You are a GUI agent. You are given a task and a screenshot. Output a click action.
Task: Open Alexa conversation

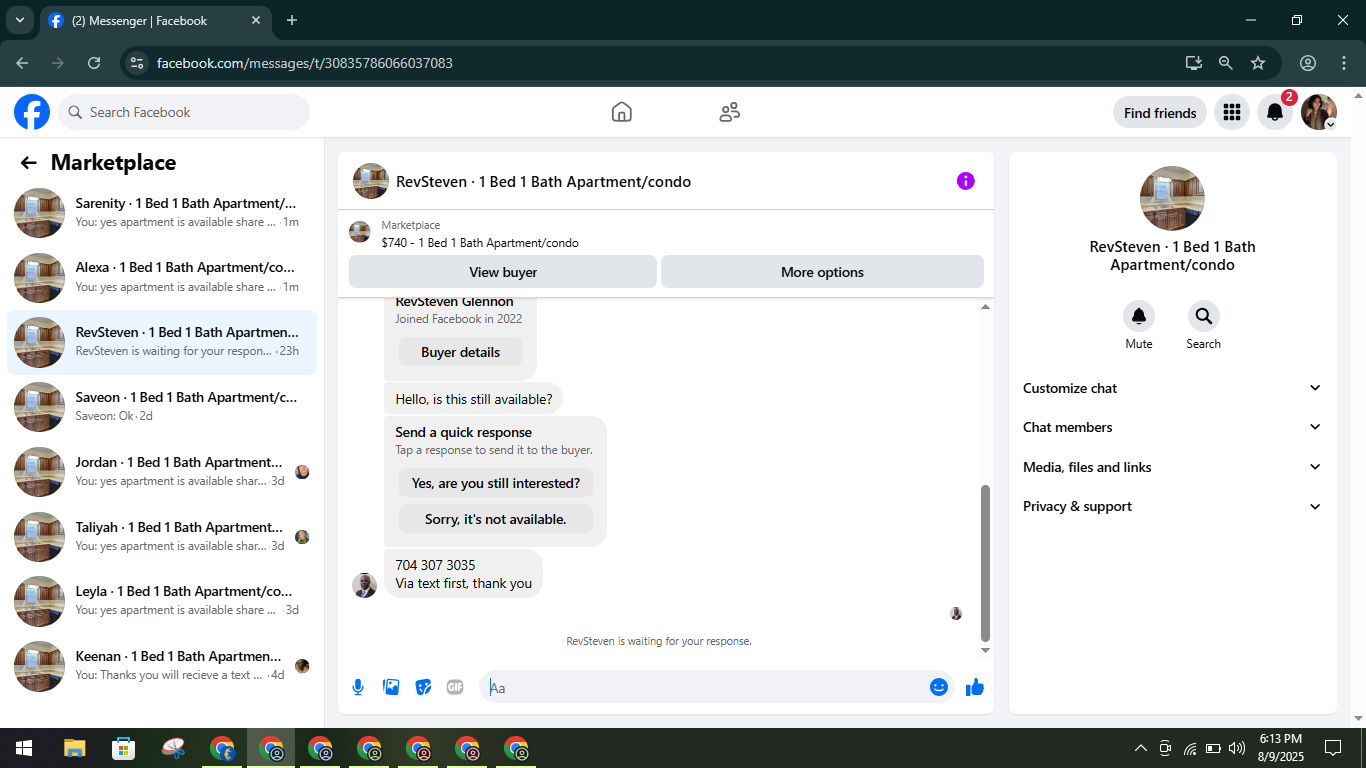coord(162,277)
